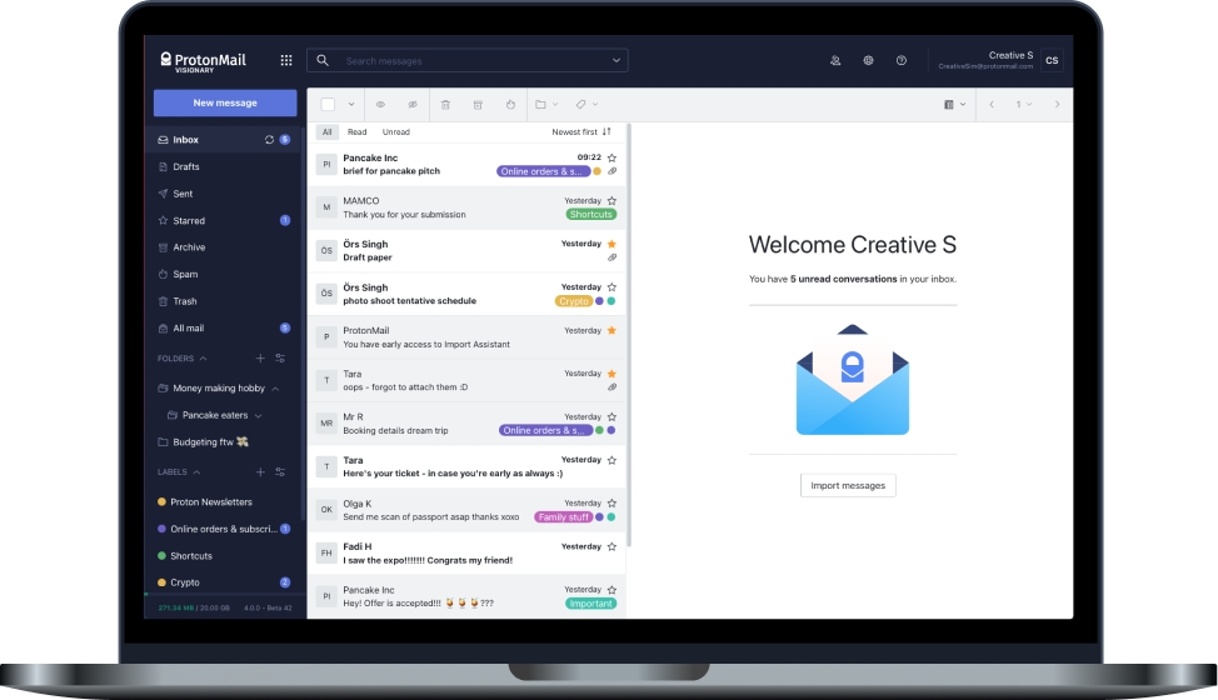Open the help menu question-mark icon
The height and width of the screenshot is (700, 1218).
coord(901,60)
